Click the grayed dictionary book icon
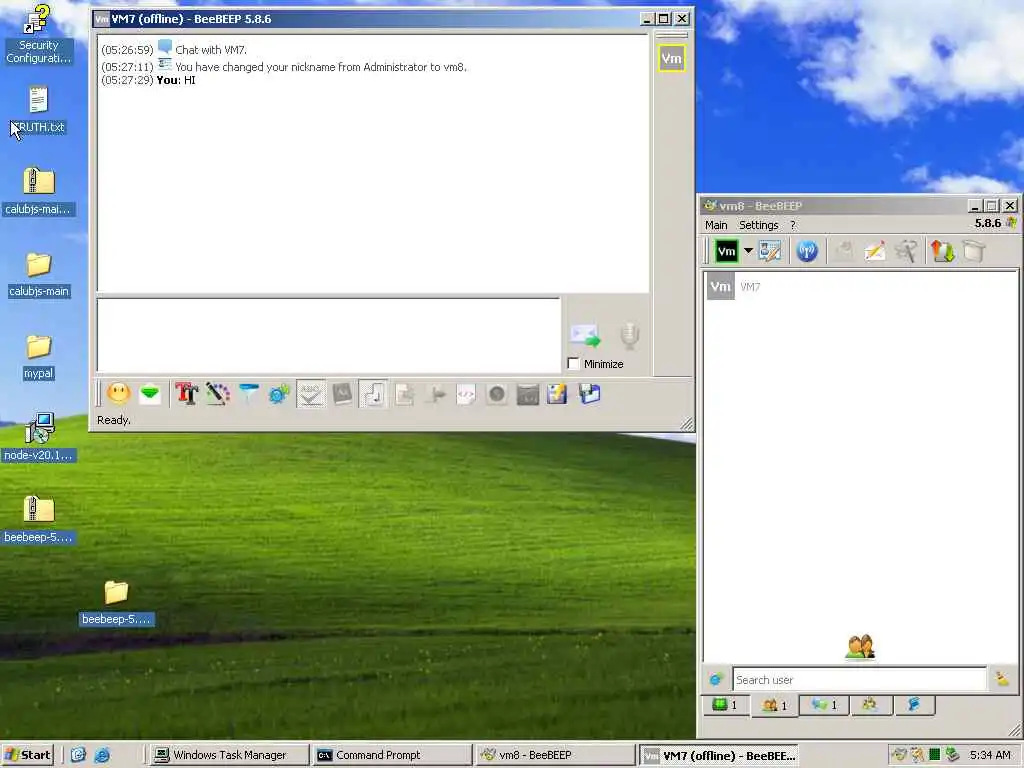The height and width of the screenshot is (768, 1024). click(x=342, y=394)
